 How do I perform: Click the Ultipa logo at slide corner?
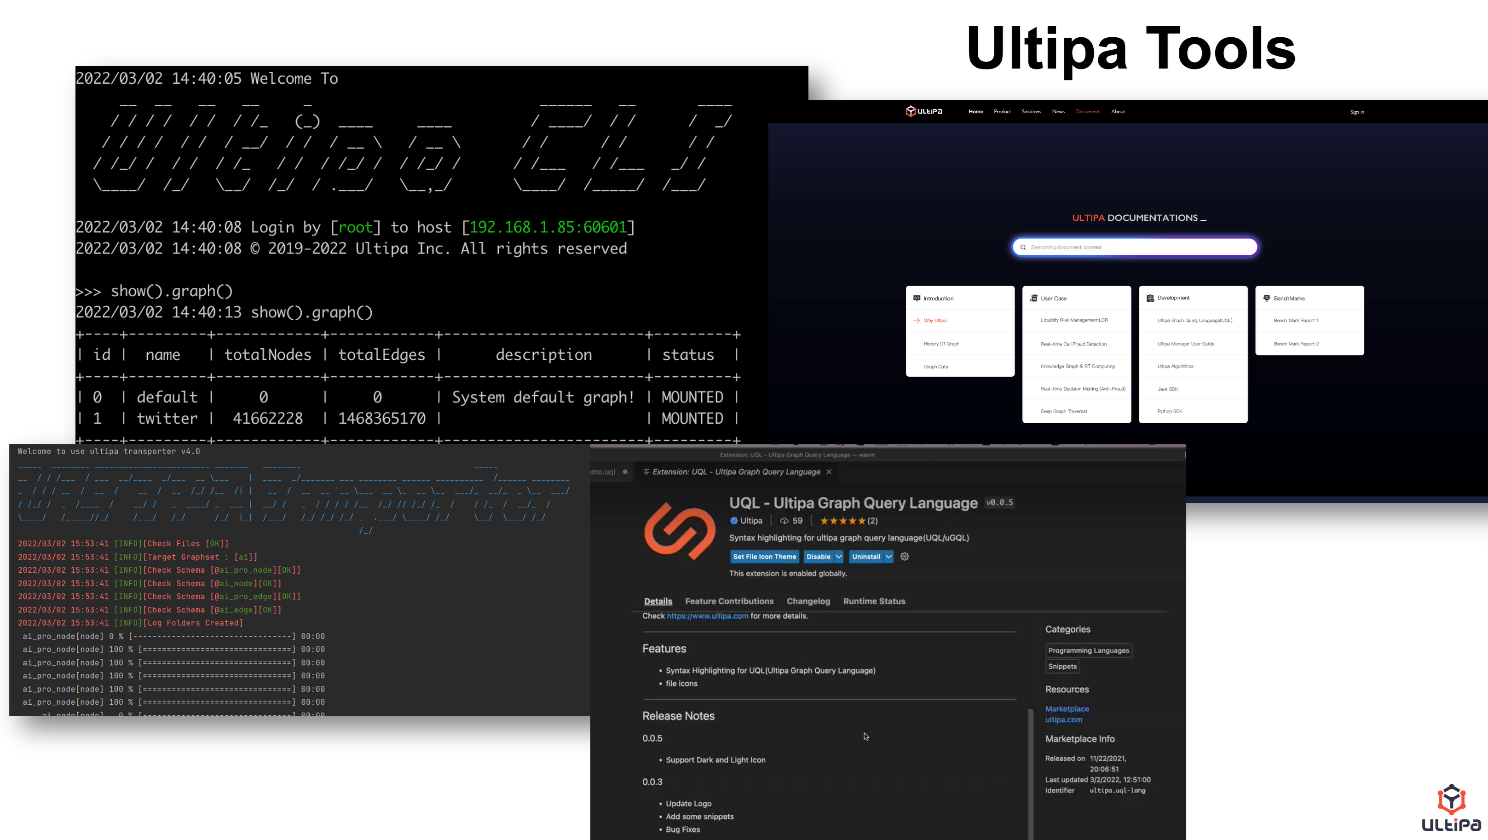tap(1451, 808)
